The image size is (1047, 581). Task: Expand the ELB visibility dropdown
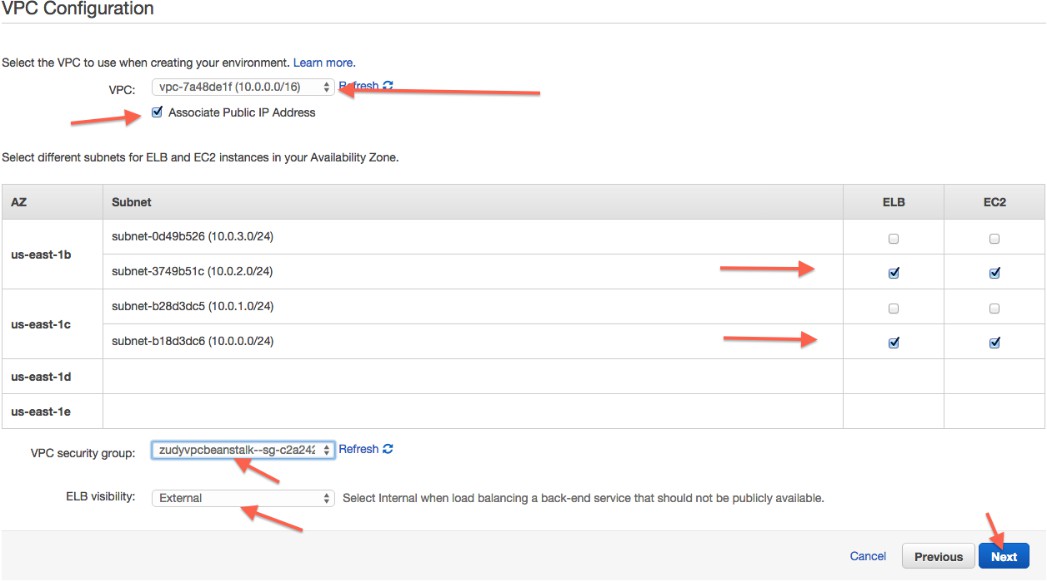pos(243,498)
